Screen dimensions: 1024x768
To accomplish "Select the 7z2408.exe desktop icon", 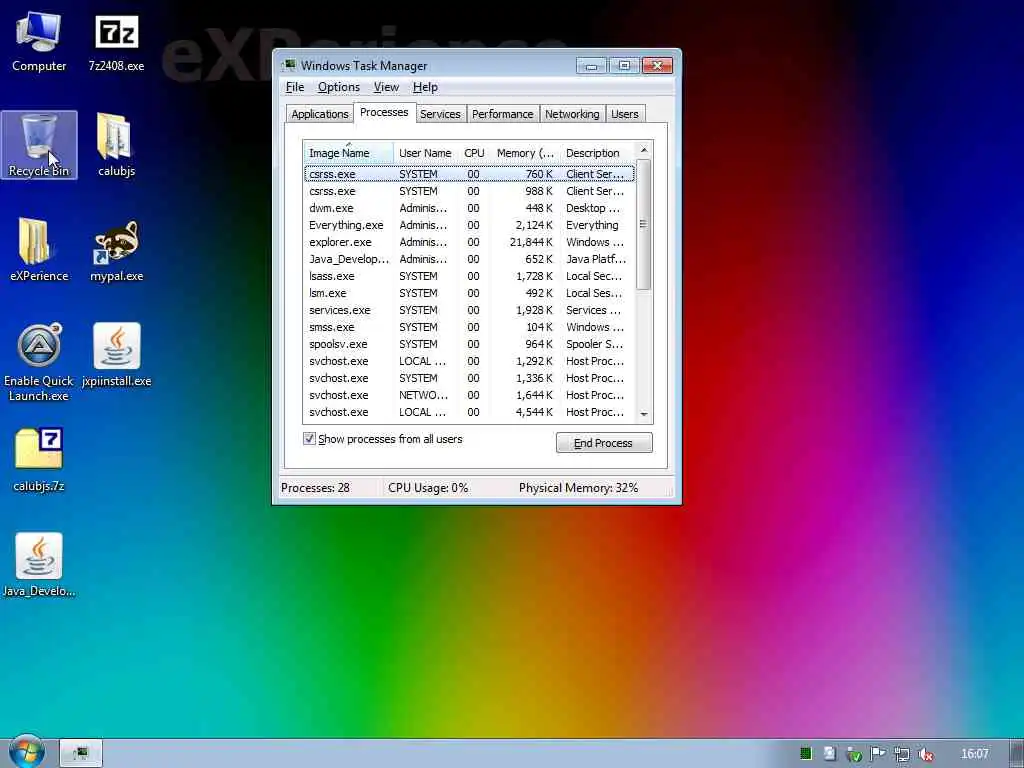I will point(116,42).
